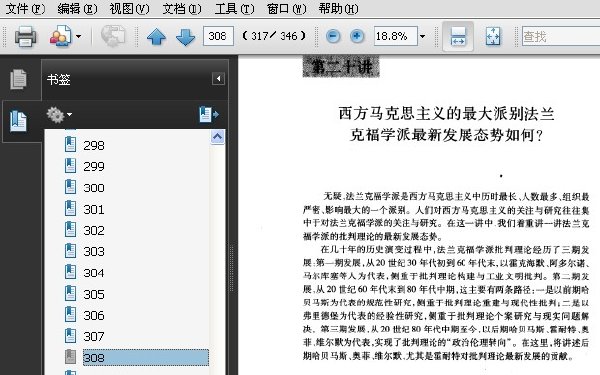Click the bookmarks list scroll up arrow
Viewport: 600px width, 375px height.
(217, 137)
